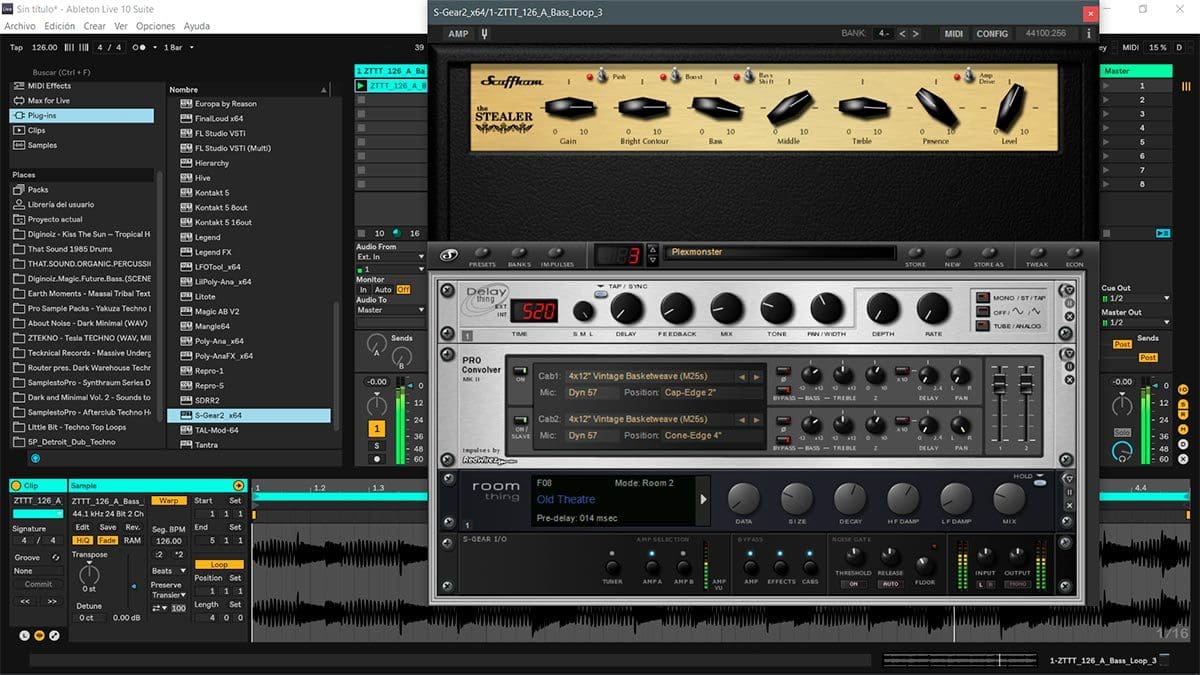The image size is (1200, 675).
Task: Open the Ver menu
Action: pos(121,26)
